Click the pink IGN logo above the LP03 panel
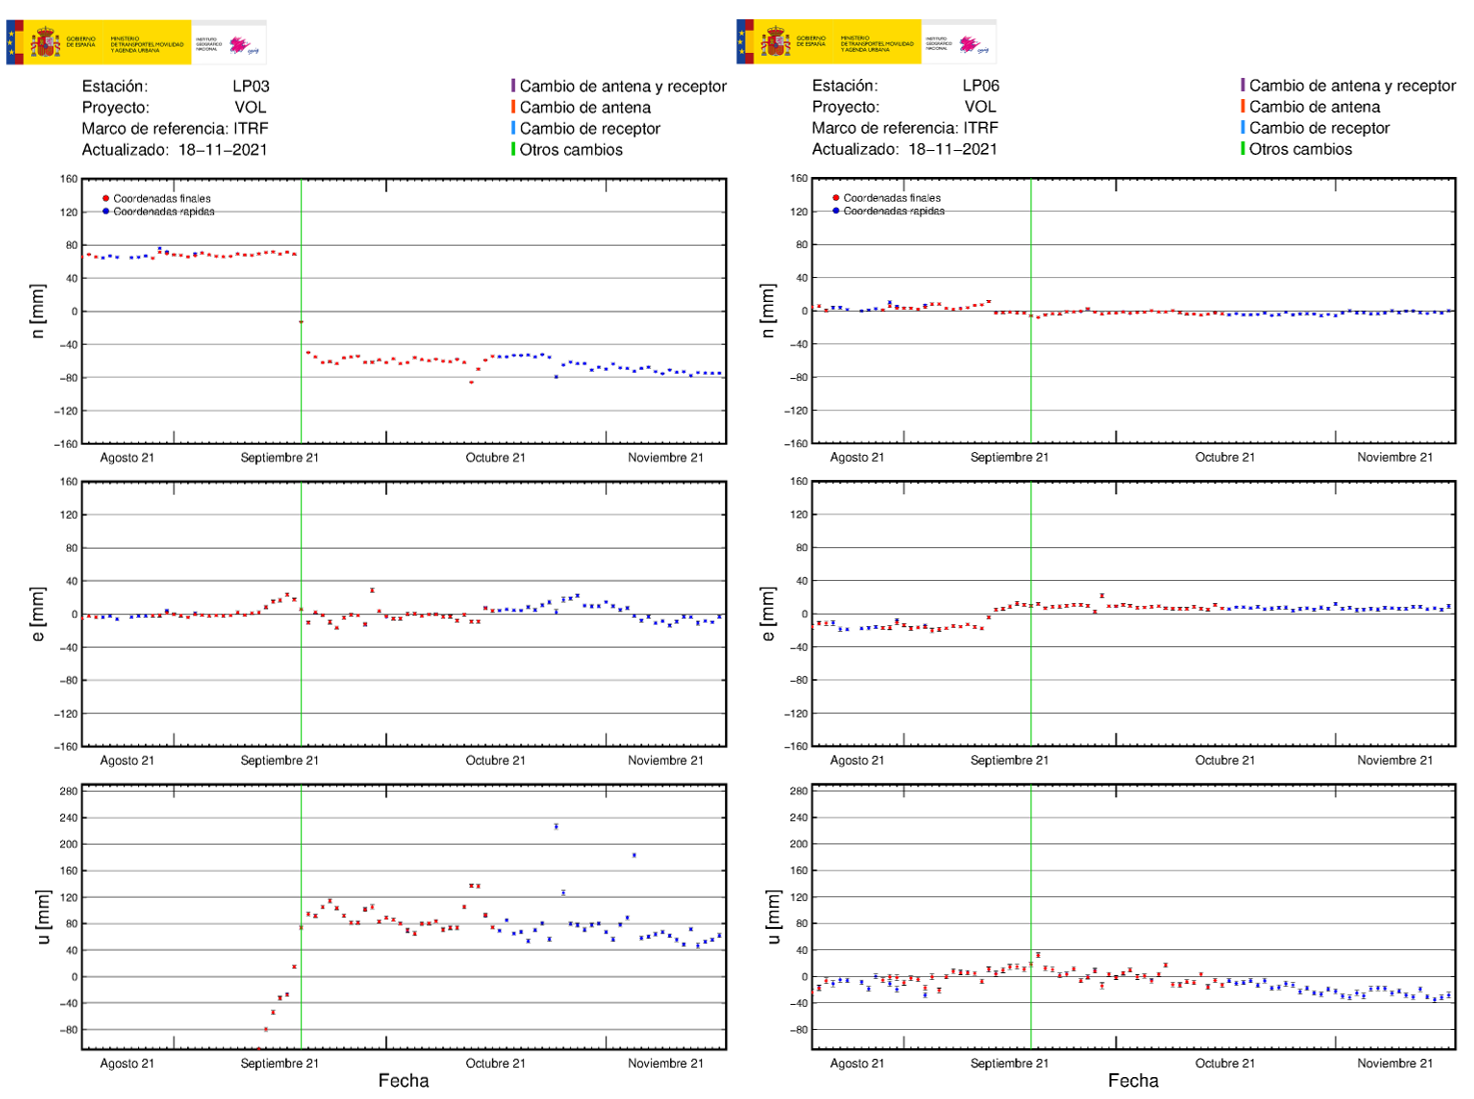This screenshot has height=1099, width=1474. 240,45
